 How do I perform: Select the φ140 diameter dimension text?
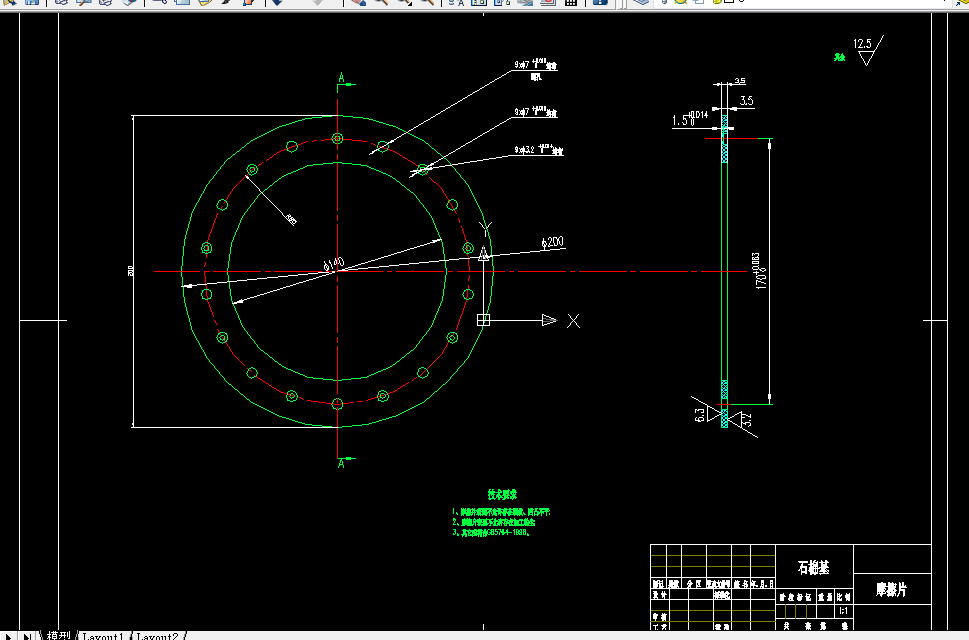click(x=334, y=264)
